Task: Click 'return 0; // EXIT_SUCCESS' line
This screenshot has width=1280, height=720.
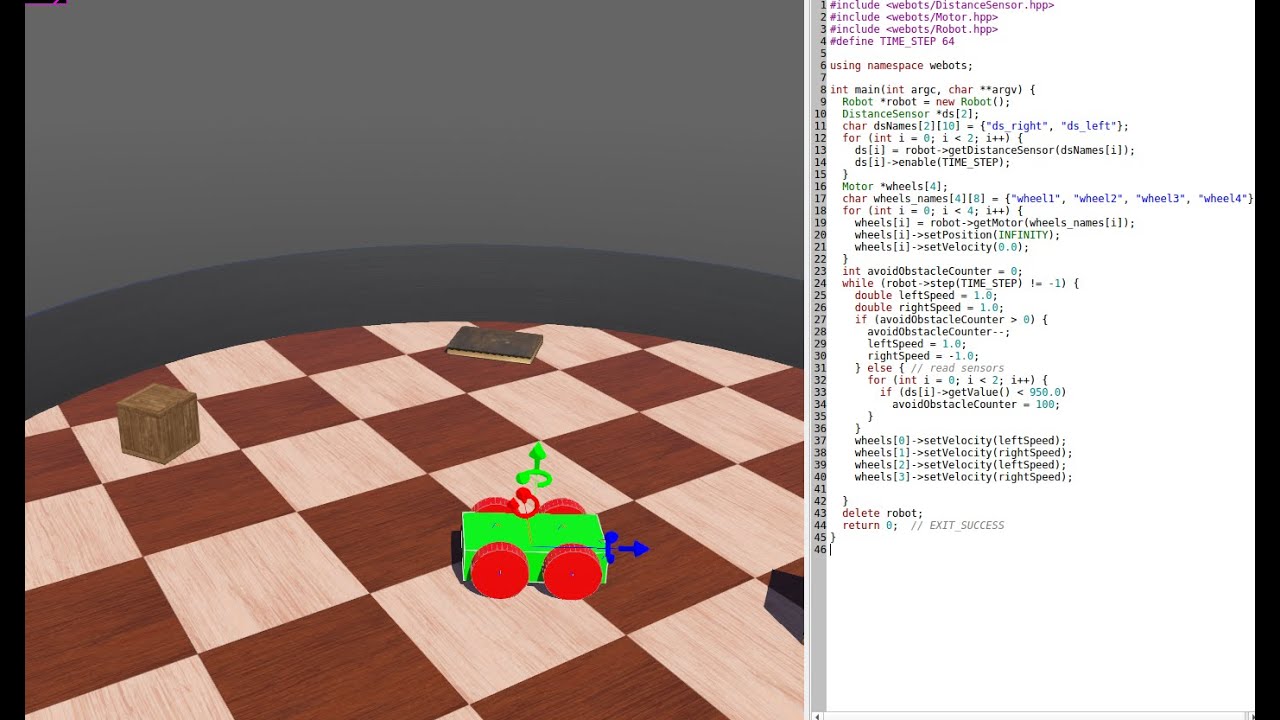Action: click(x=923, y=524)
